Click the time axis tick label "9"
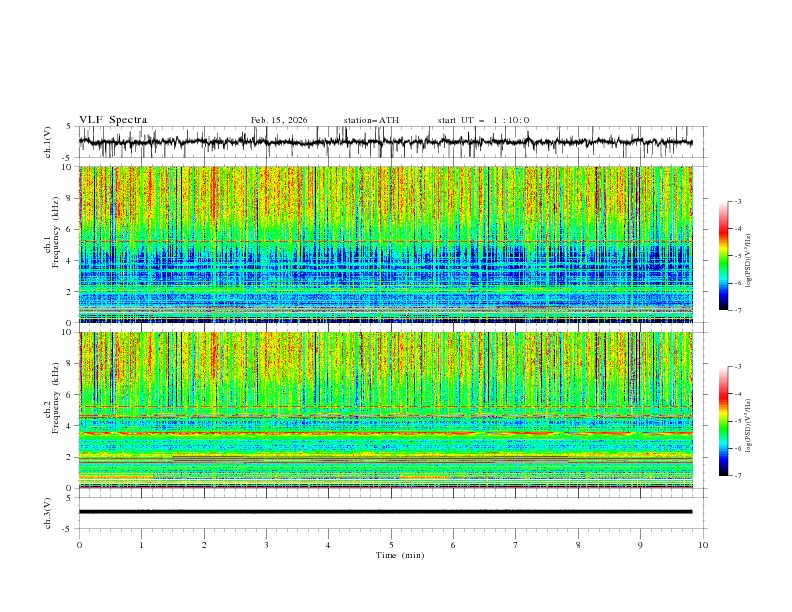792x612 pixels. click(640, 545)
